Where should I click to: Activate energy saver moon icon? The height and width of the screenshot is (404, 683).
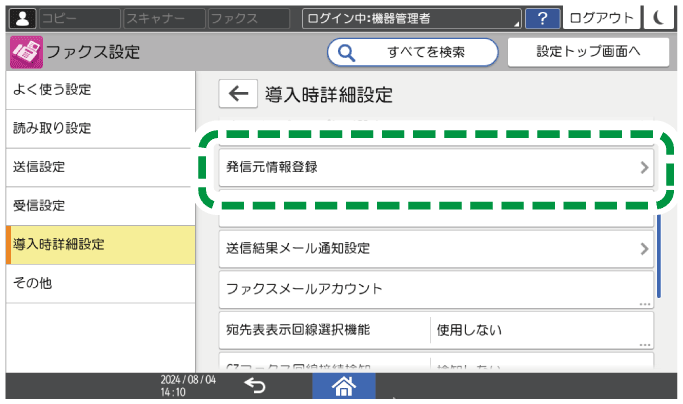point(659,17)
